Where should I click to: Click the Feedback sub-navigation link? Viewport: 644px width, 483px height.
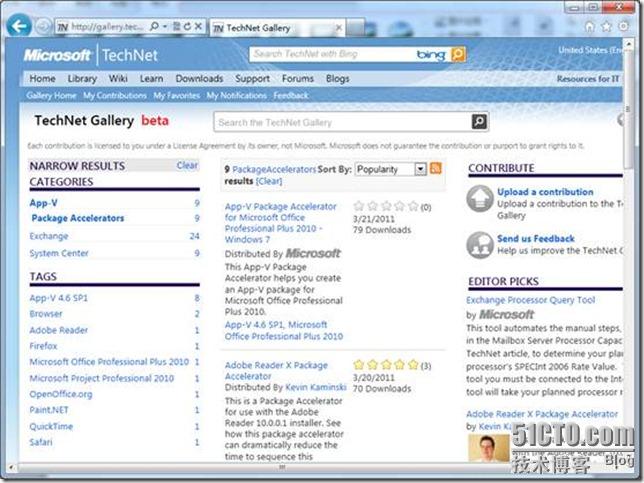[291, 96]
